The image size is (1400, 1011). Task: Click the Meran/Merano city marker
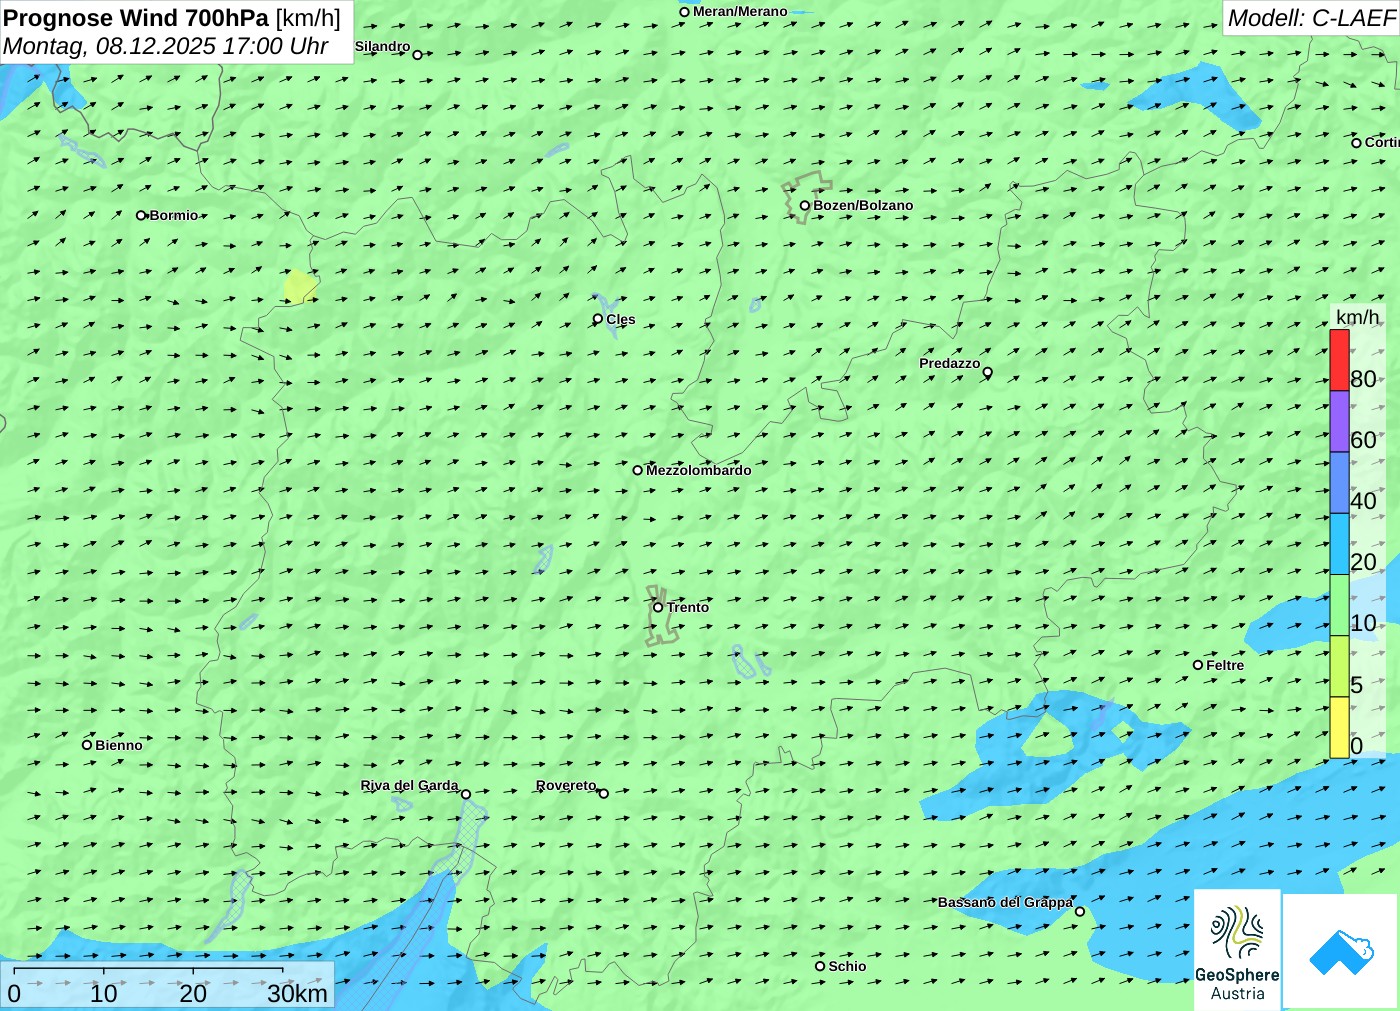coord(685,12)
